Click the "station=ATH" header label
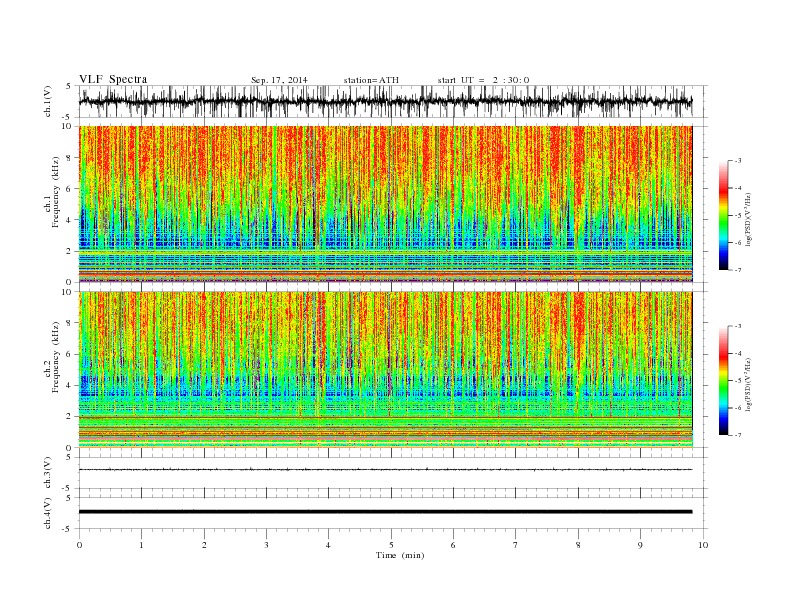 pos(371,80)
